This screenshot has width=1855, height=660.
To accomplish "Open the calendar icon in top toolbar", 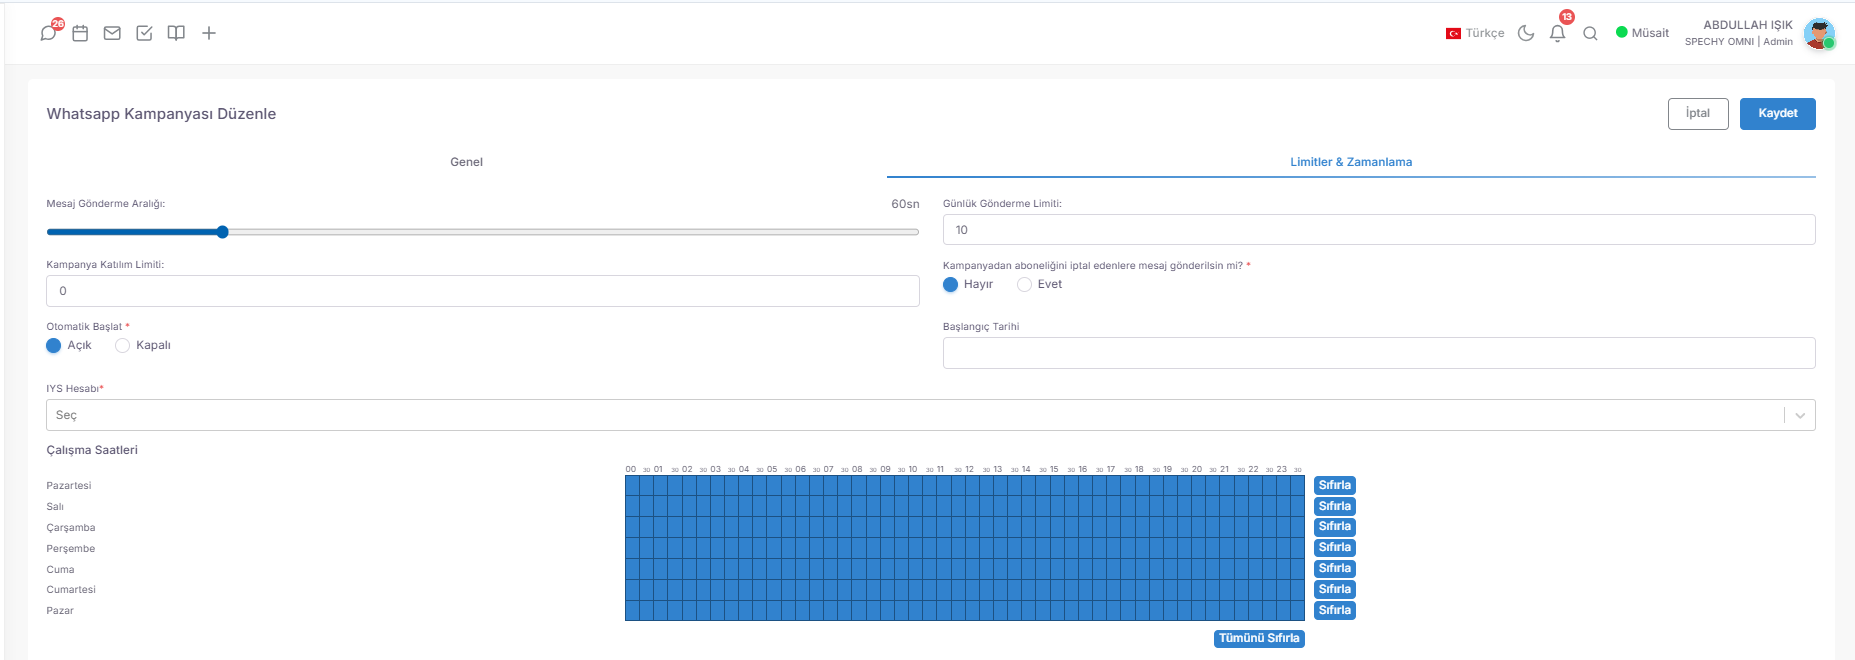I will (x=80, y=33).
